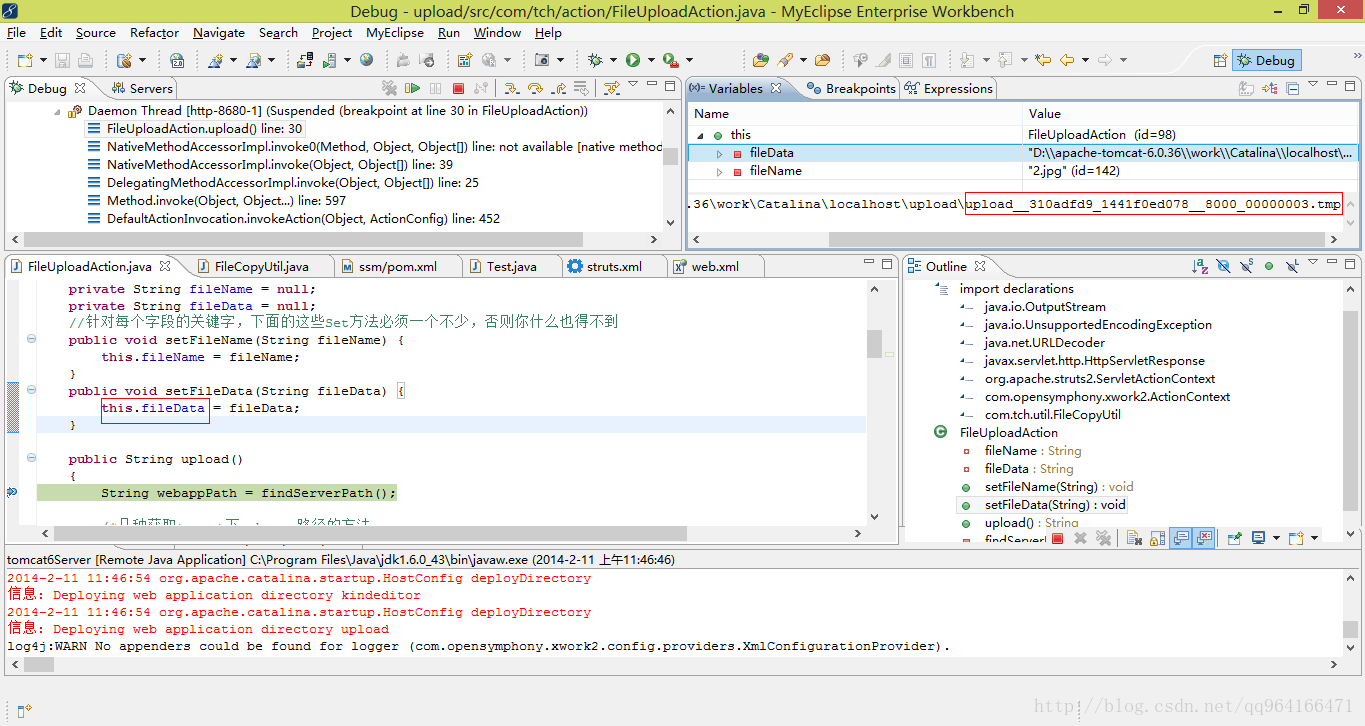Select FileUploadAction.upload() line 30 stack frame
Screen dimensions: 1365x726
[196, 129]
